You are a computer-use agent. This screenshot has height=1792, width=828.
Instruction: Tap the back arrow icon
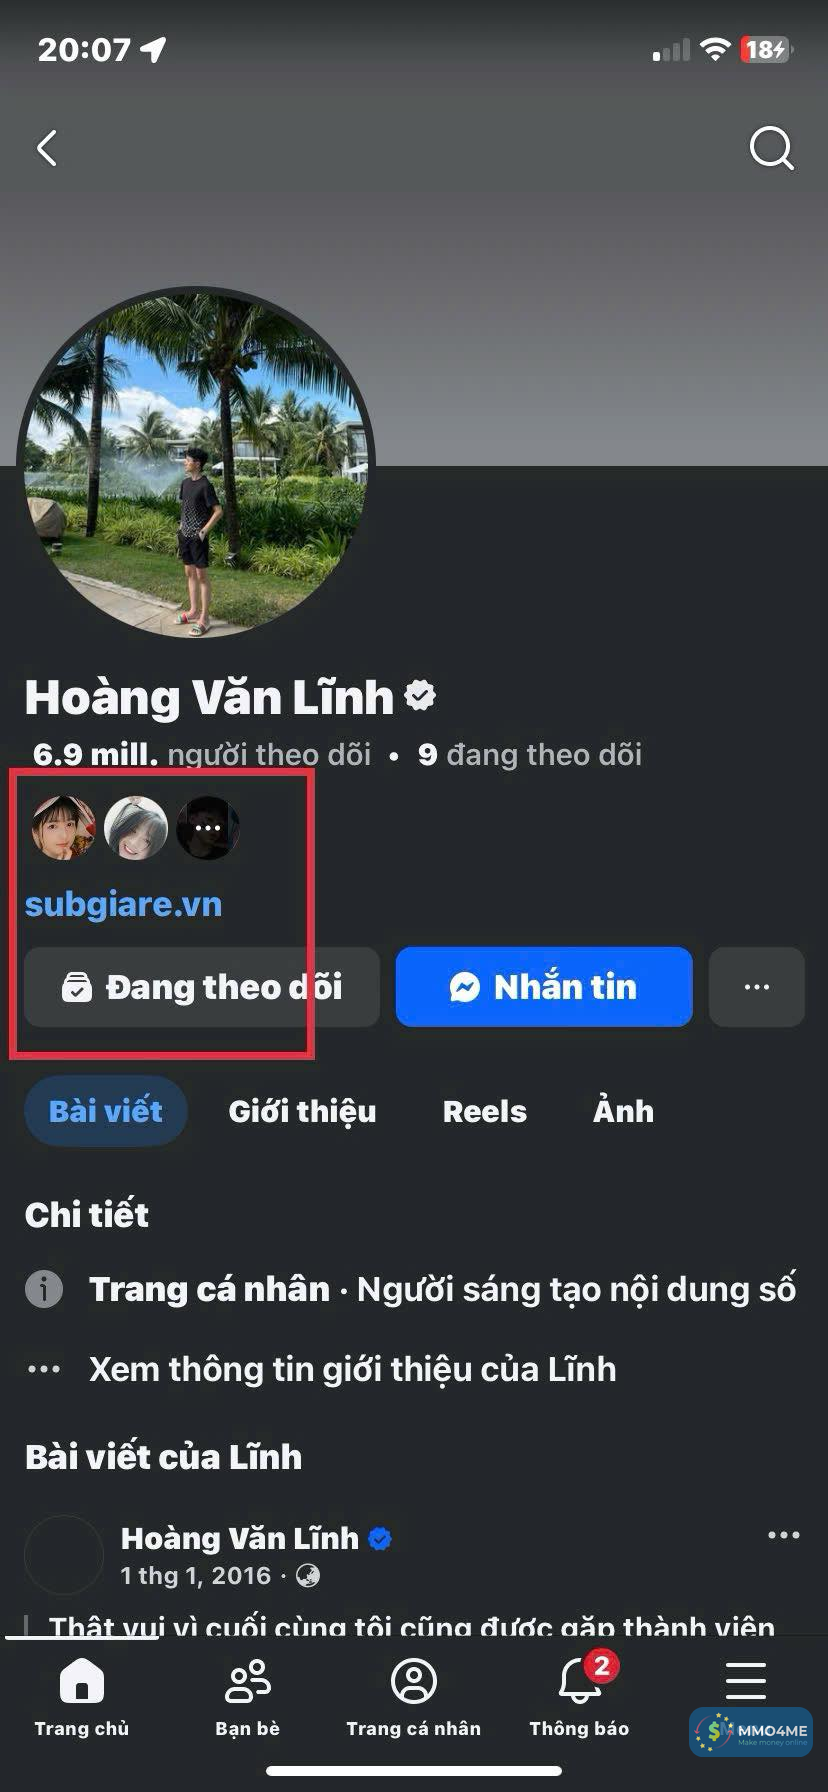[x=47, y=148]
